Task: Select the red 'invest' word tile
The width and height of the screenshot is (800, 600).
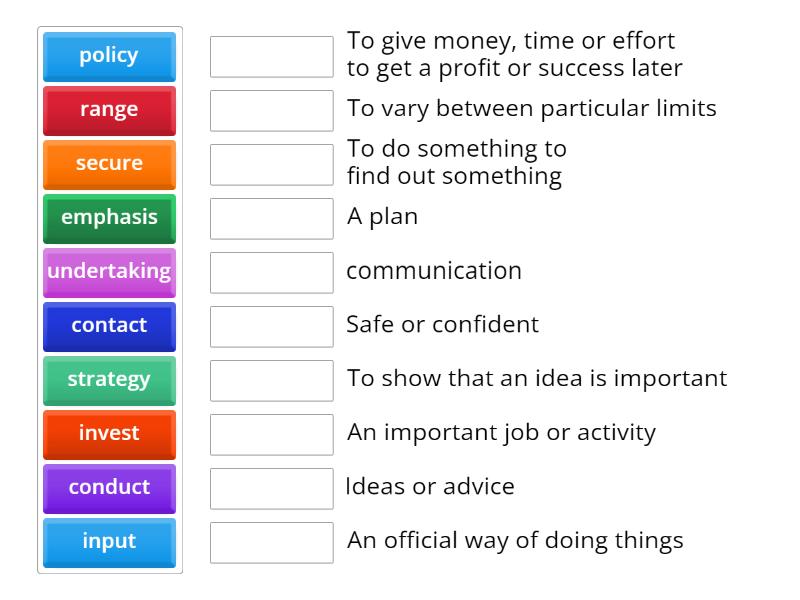Action: click(x=109, y=434)
